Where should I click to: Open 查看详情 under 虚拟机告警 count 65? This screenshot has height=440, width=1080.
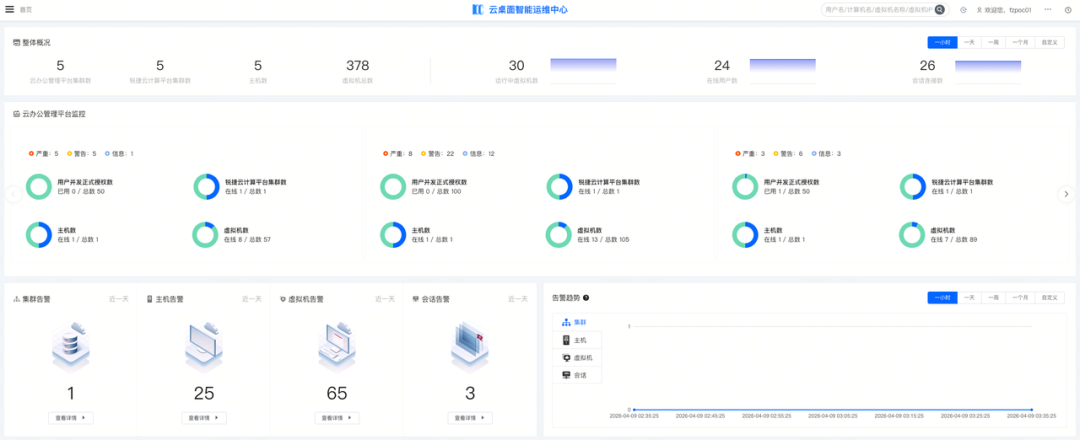tap(338, 418)
